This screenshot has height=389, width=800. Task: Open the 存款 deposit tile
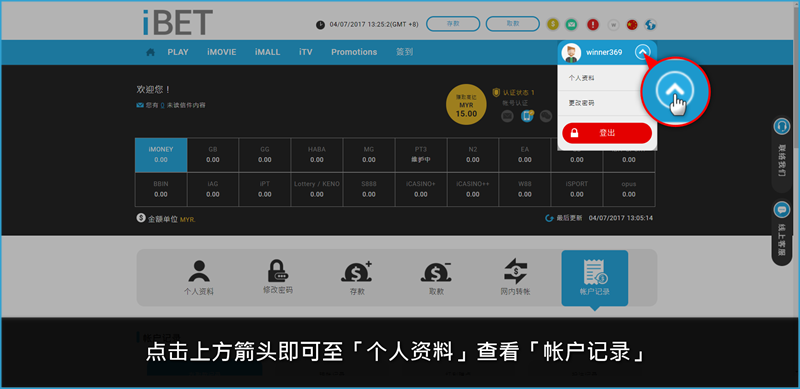357,278
